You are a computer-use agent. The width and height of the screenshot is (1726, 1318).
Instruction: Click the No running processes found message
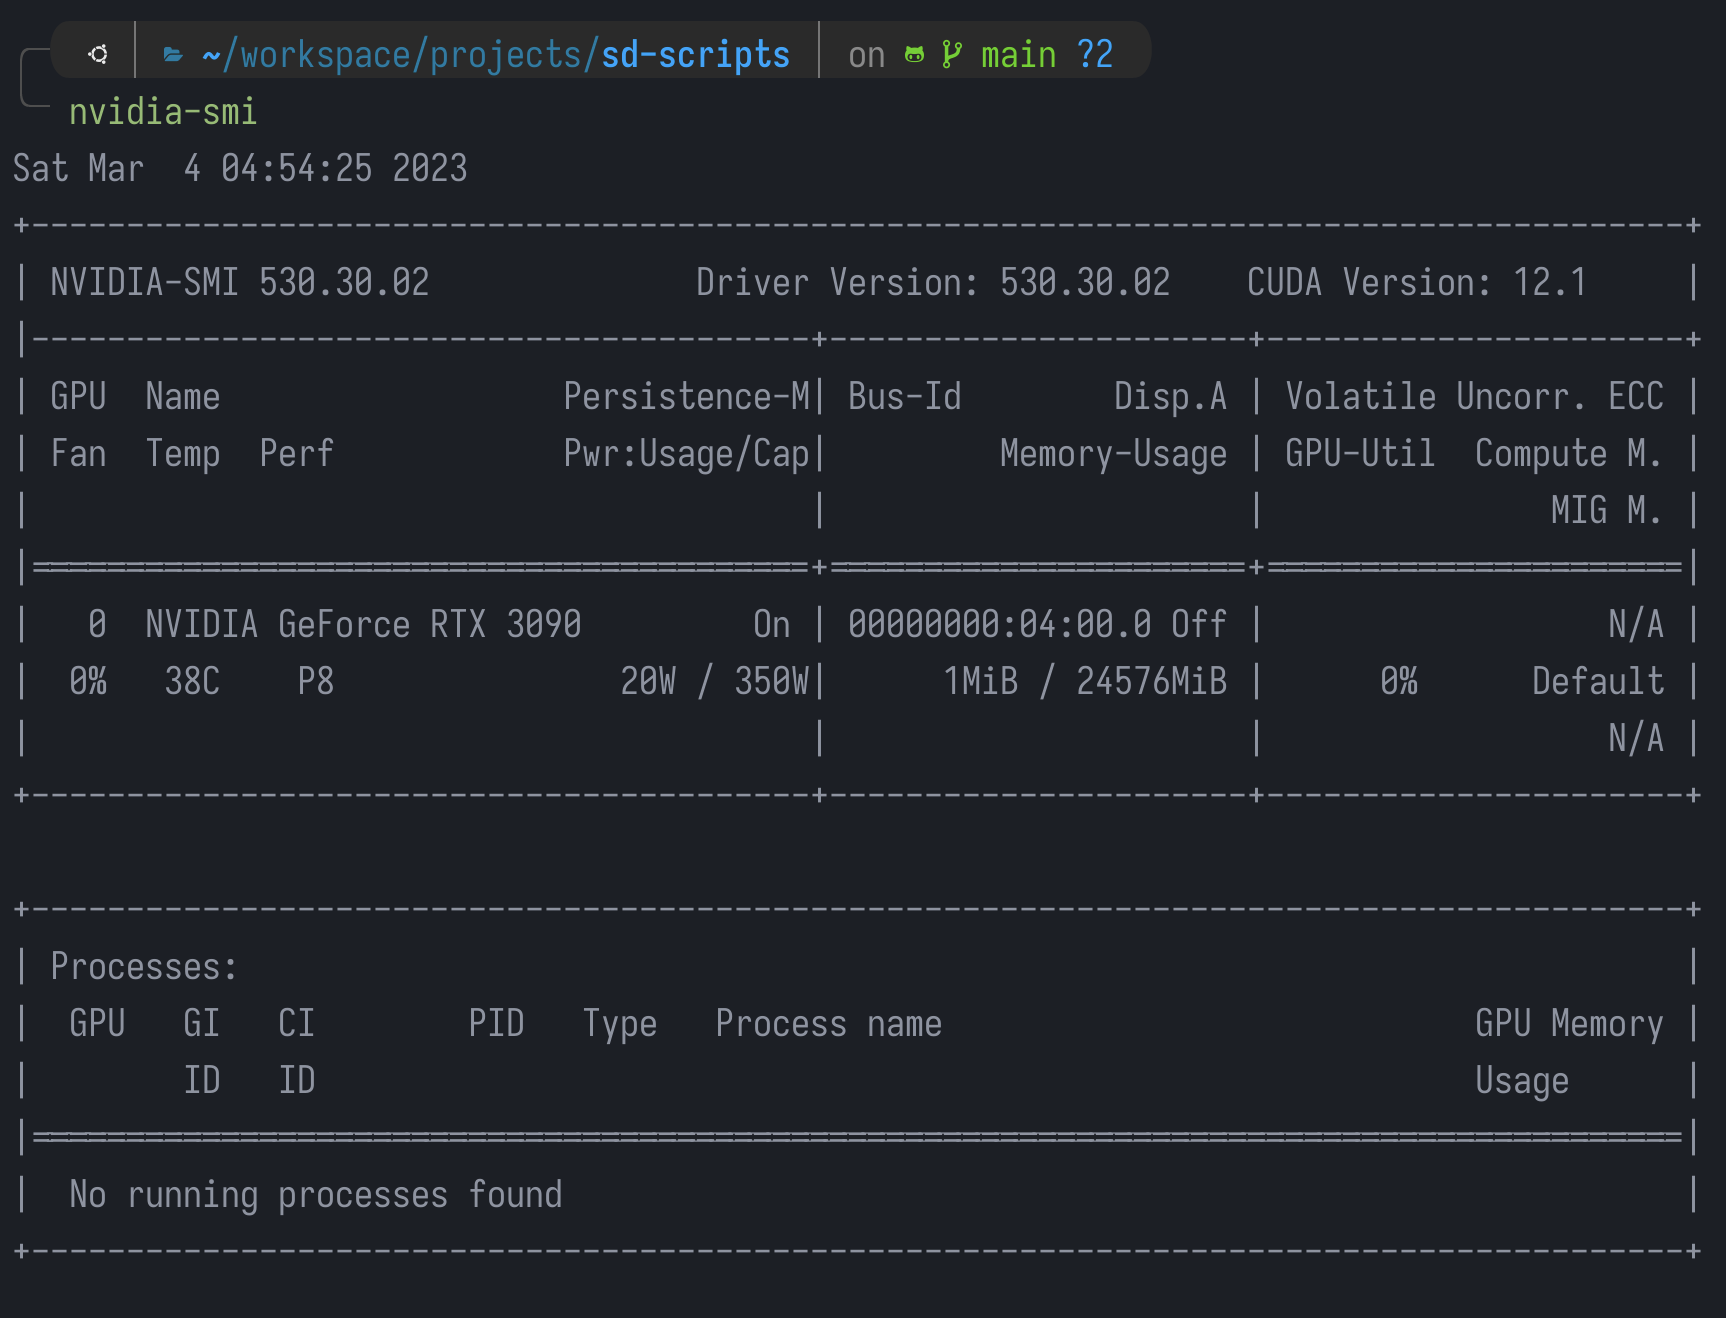(315, 1195)
